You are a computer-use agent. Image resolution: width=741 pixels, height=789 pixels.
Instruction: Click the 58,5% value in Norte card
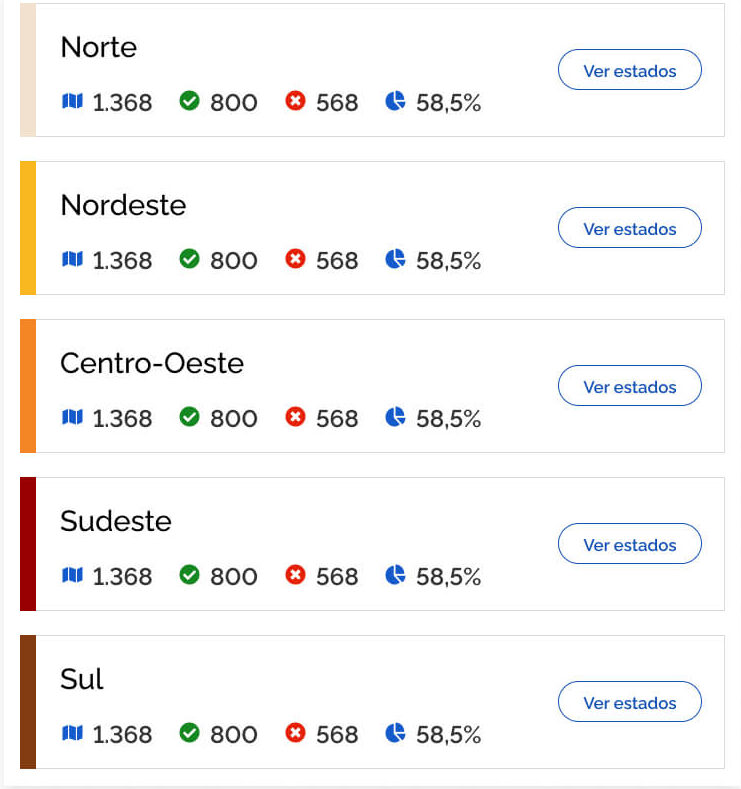tap(448, 102)
